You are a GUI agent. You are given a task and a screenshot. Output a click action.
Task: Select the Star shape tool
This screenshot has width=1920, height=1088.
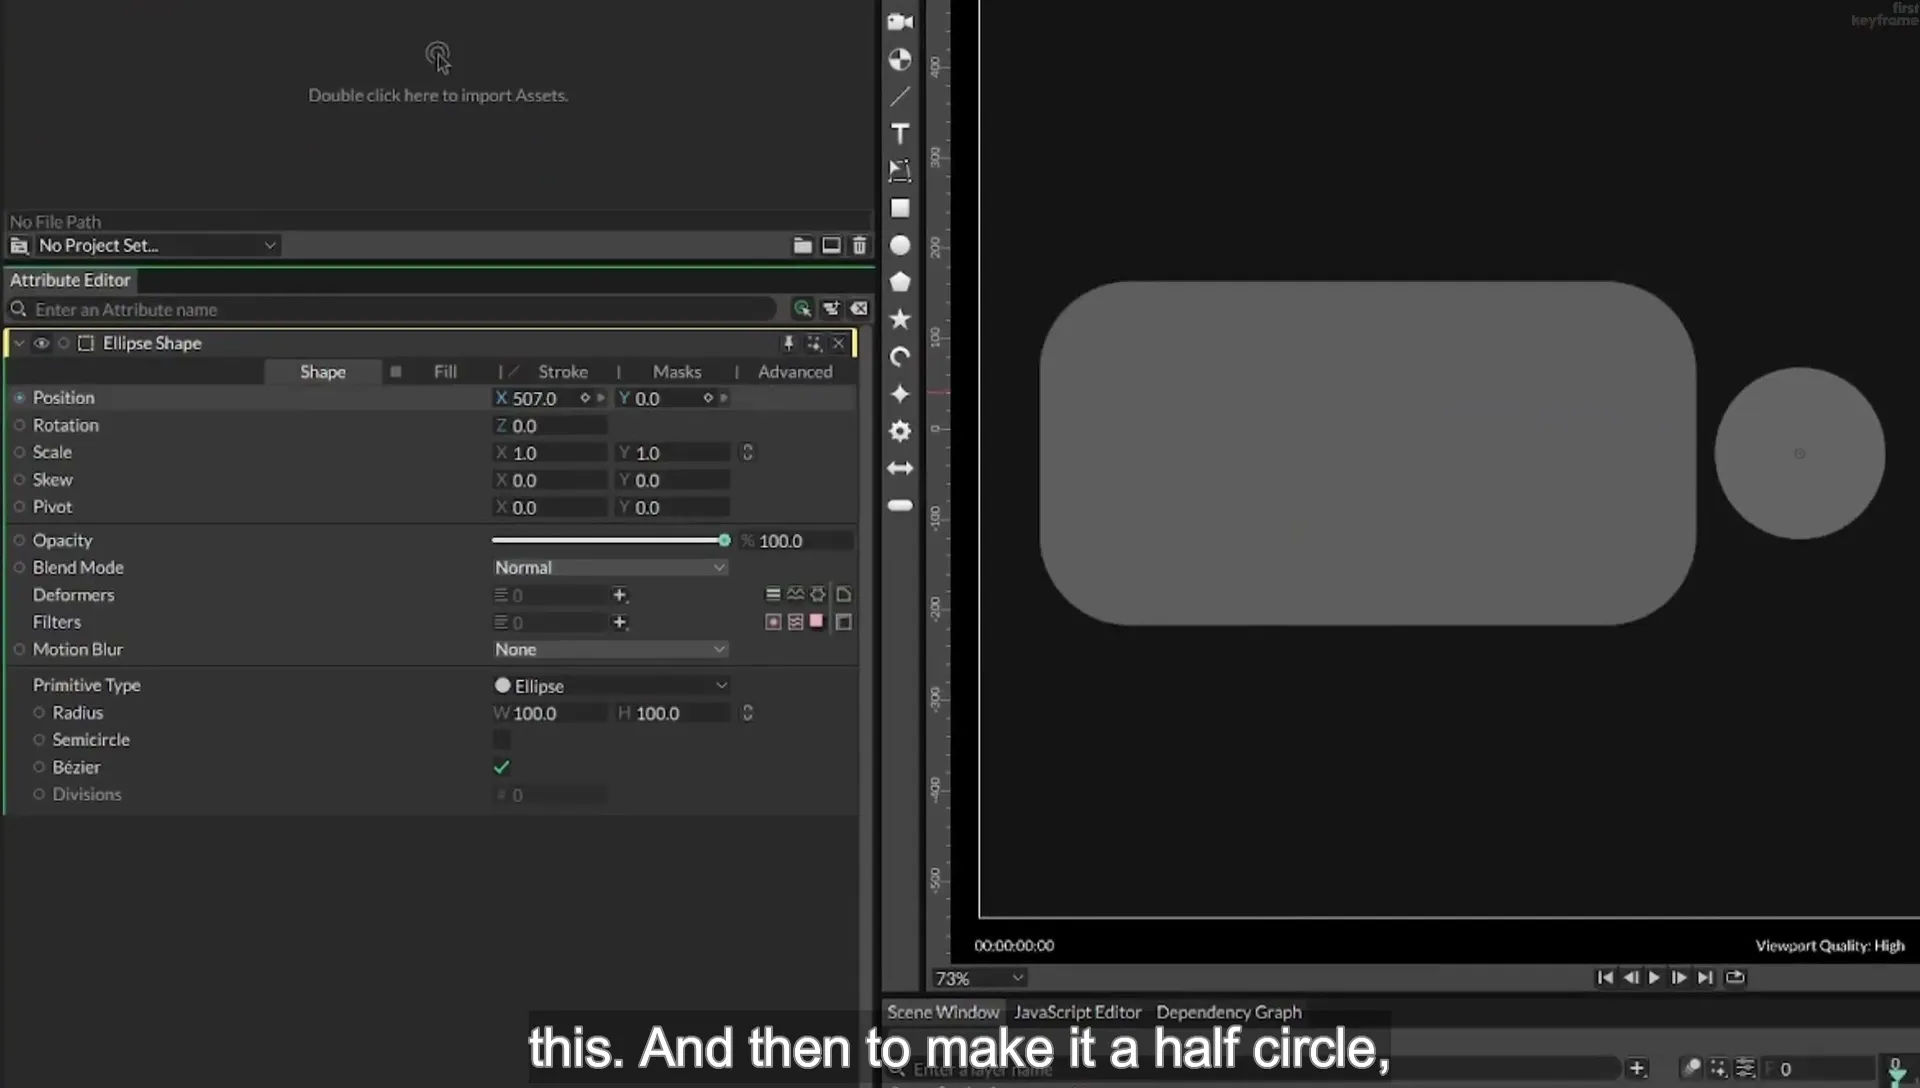click(x=900, y=319)
